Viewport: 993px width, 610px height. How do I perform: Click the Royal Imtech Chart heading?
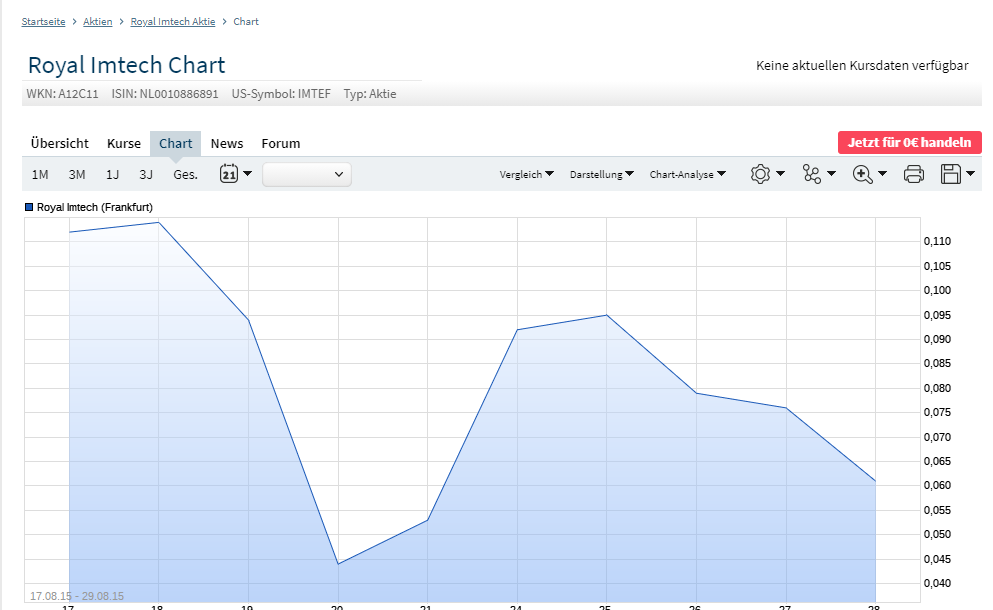point(127,65)
